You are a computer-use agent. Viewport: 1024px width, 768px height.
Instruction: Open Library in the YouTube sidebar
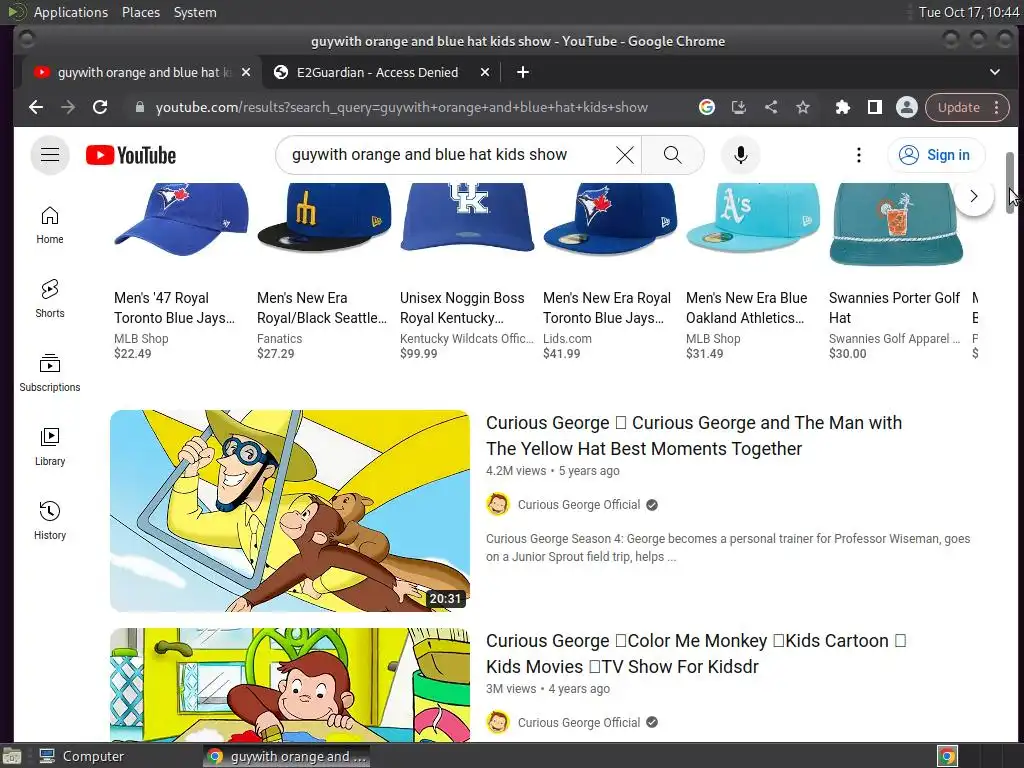(x=50, y=447)
